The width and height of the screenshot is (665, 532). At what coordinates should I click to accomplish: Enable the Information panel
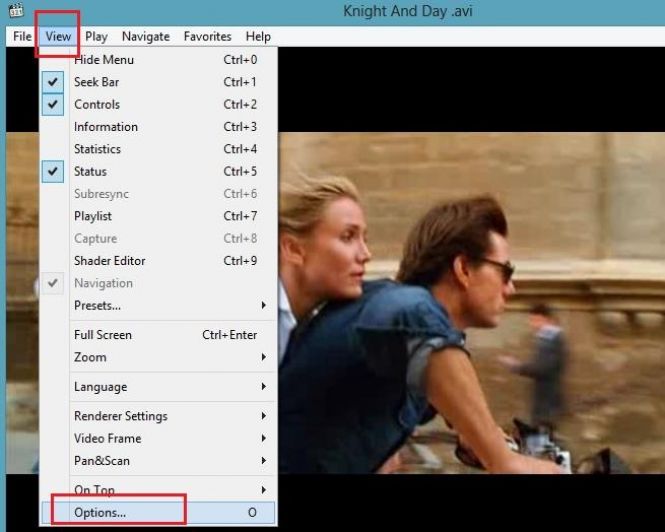(x=158, y=127)
